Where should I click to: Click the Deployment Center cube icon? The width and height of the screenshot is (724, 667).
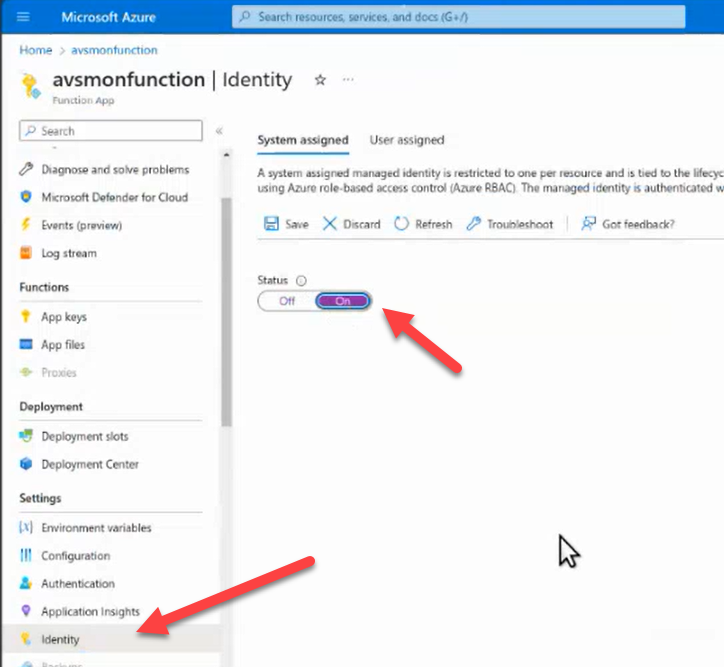pyautogui.click(x=26, y=464)
